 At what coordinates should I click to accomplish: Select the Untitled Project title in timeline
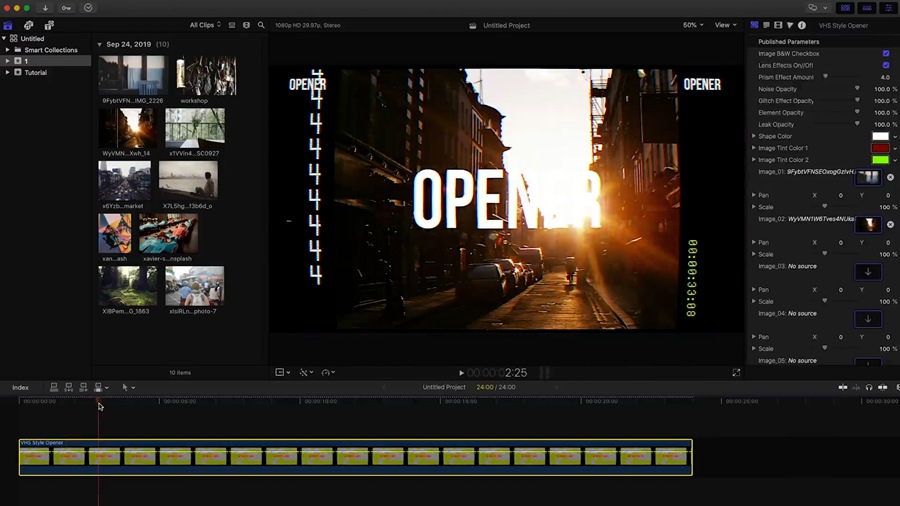click(444, 387)
